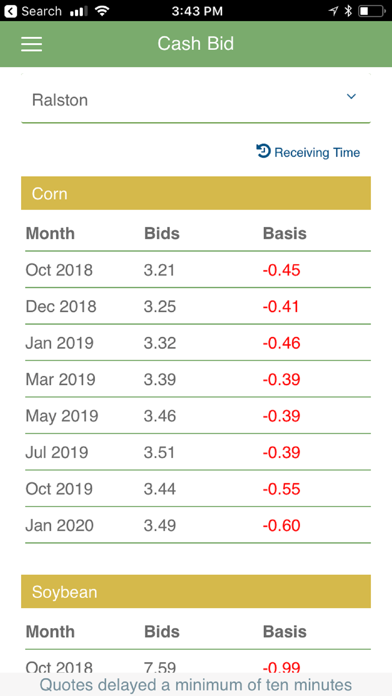Tap the 3.25 bid for Dec 2018
Image resolution: width=392 pixels, height=696 pixels.
[x=160, y=307]
